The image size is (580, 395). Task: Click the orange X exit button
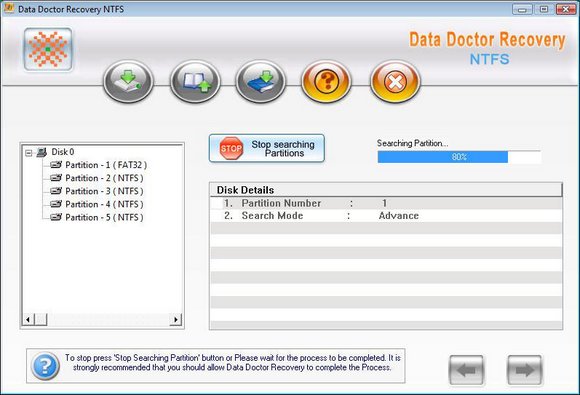pos(395,82)
